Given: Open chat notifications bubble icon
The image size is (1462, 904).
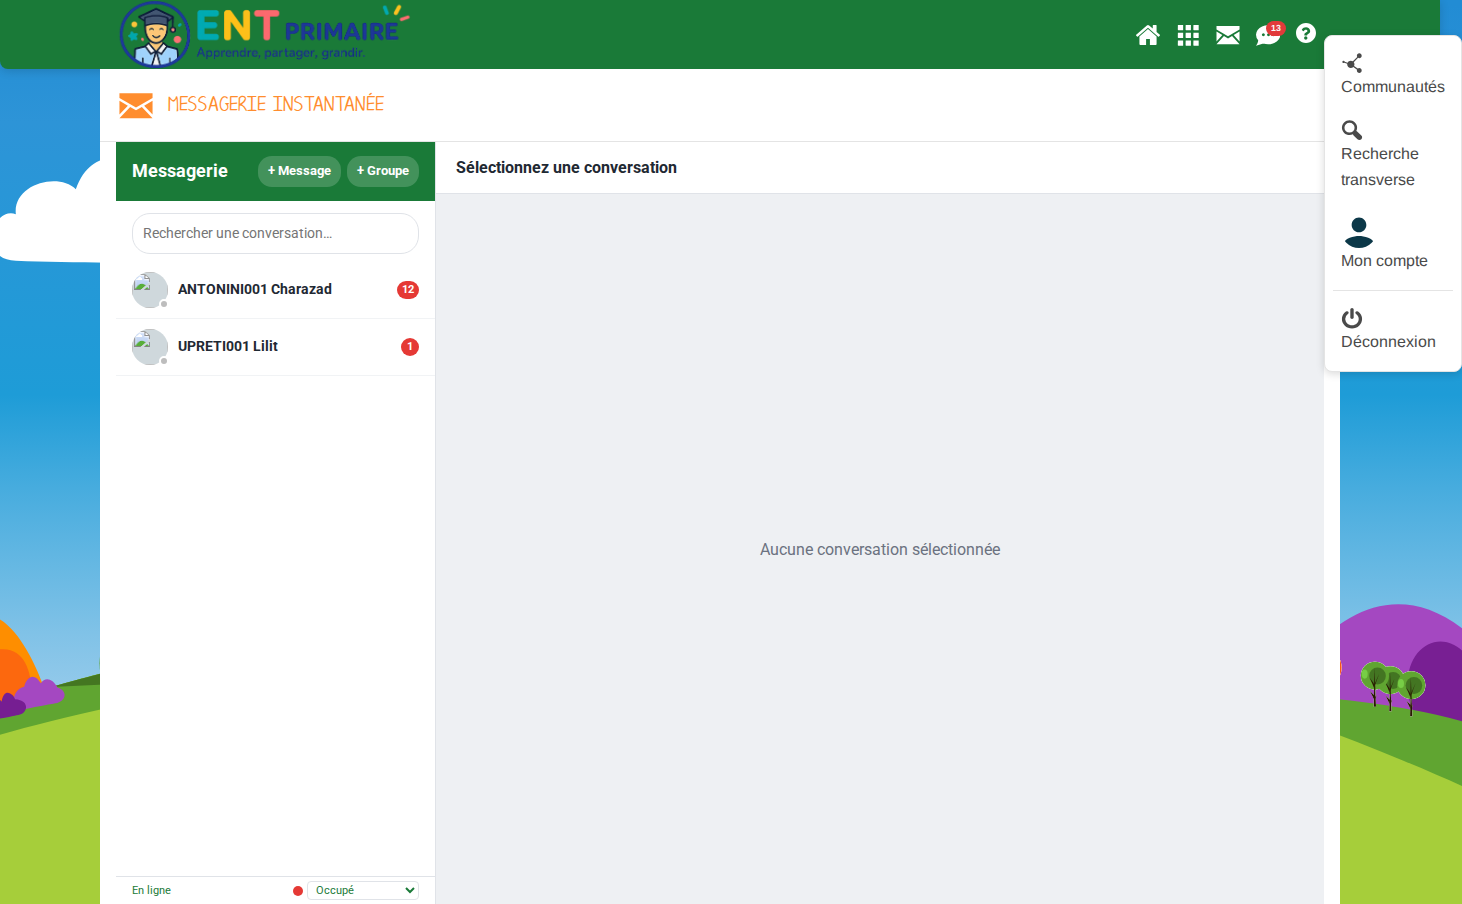Looking at the screenshot, I should tap(1268, 35).
